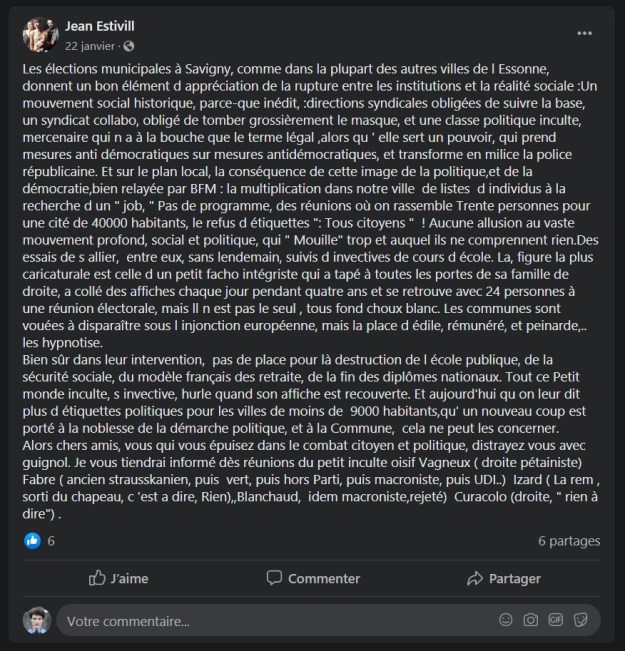
Task: Click the reaction count number 6
Action: pyautogui.click(x=51, y=540)
